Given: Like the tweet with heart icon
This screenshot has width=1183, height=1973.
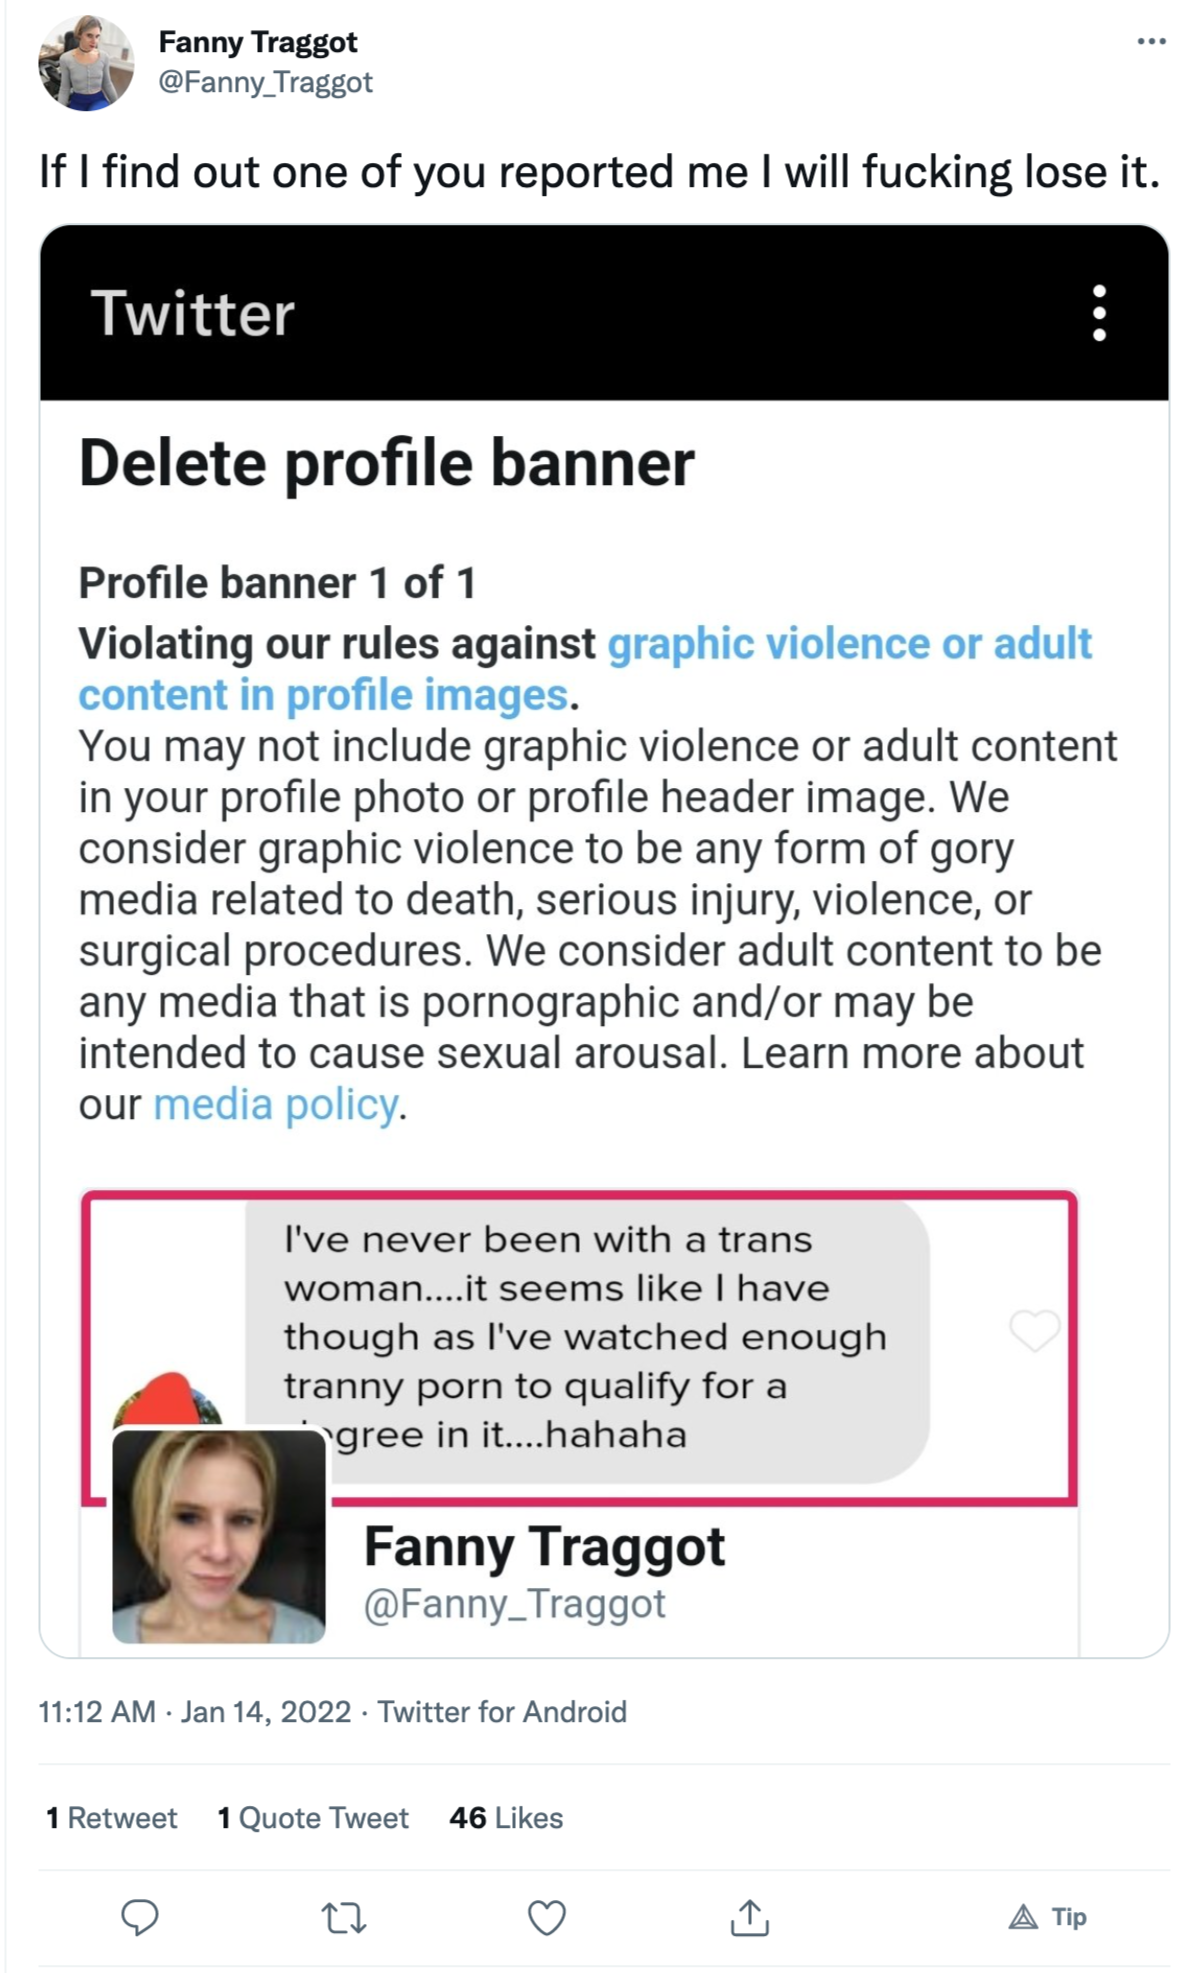Looking at the screenshot, I should [547, 1917].
